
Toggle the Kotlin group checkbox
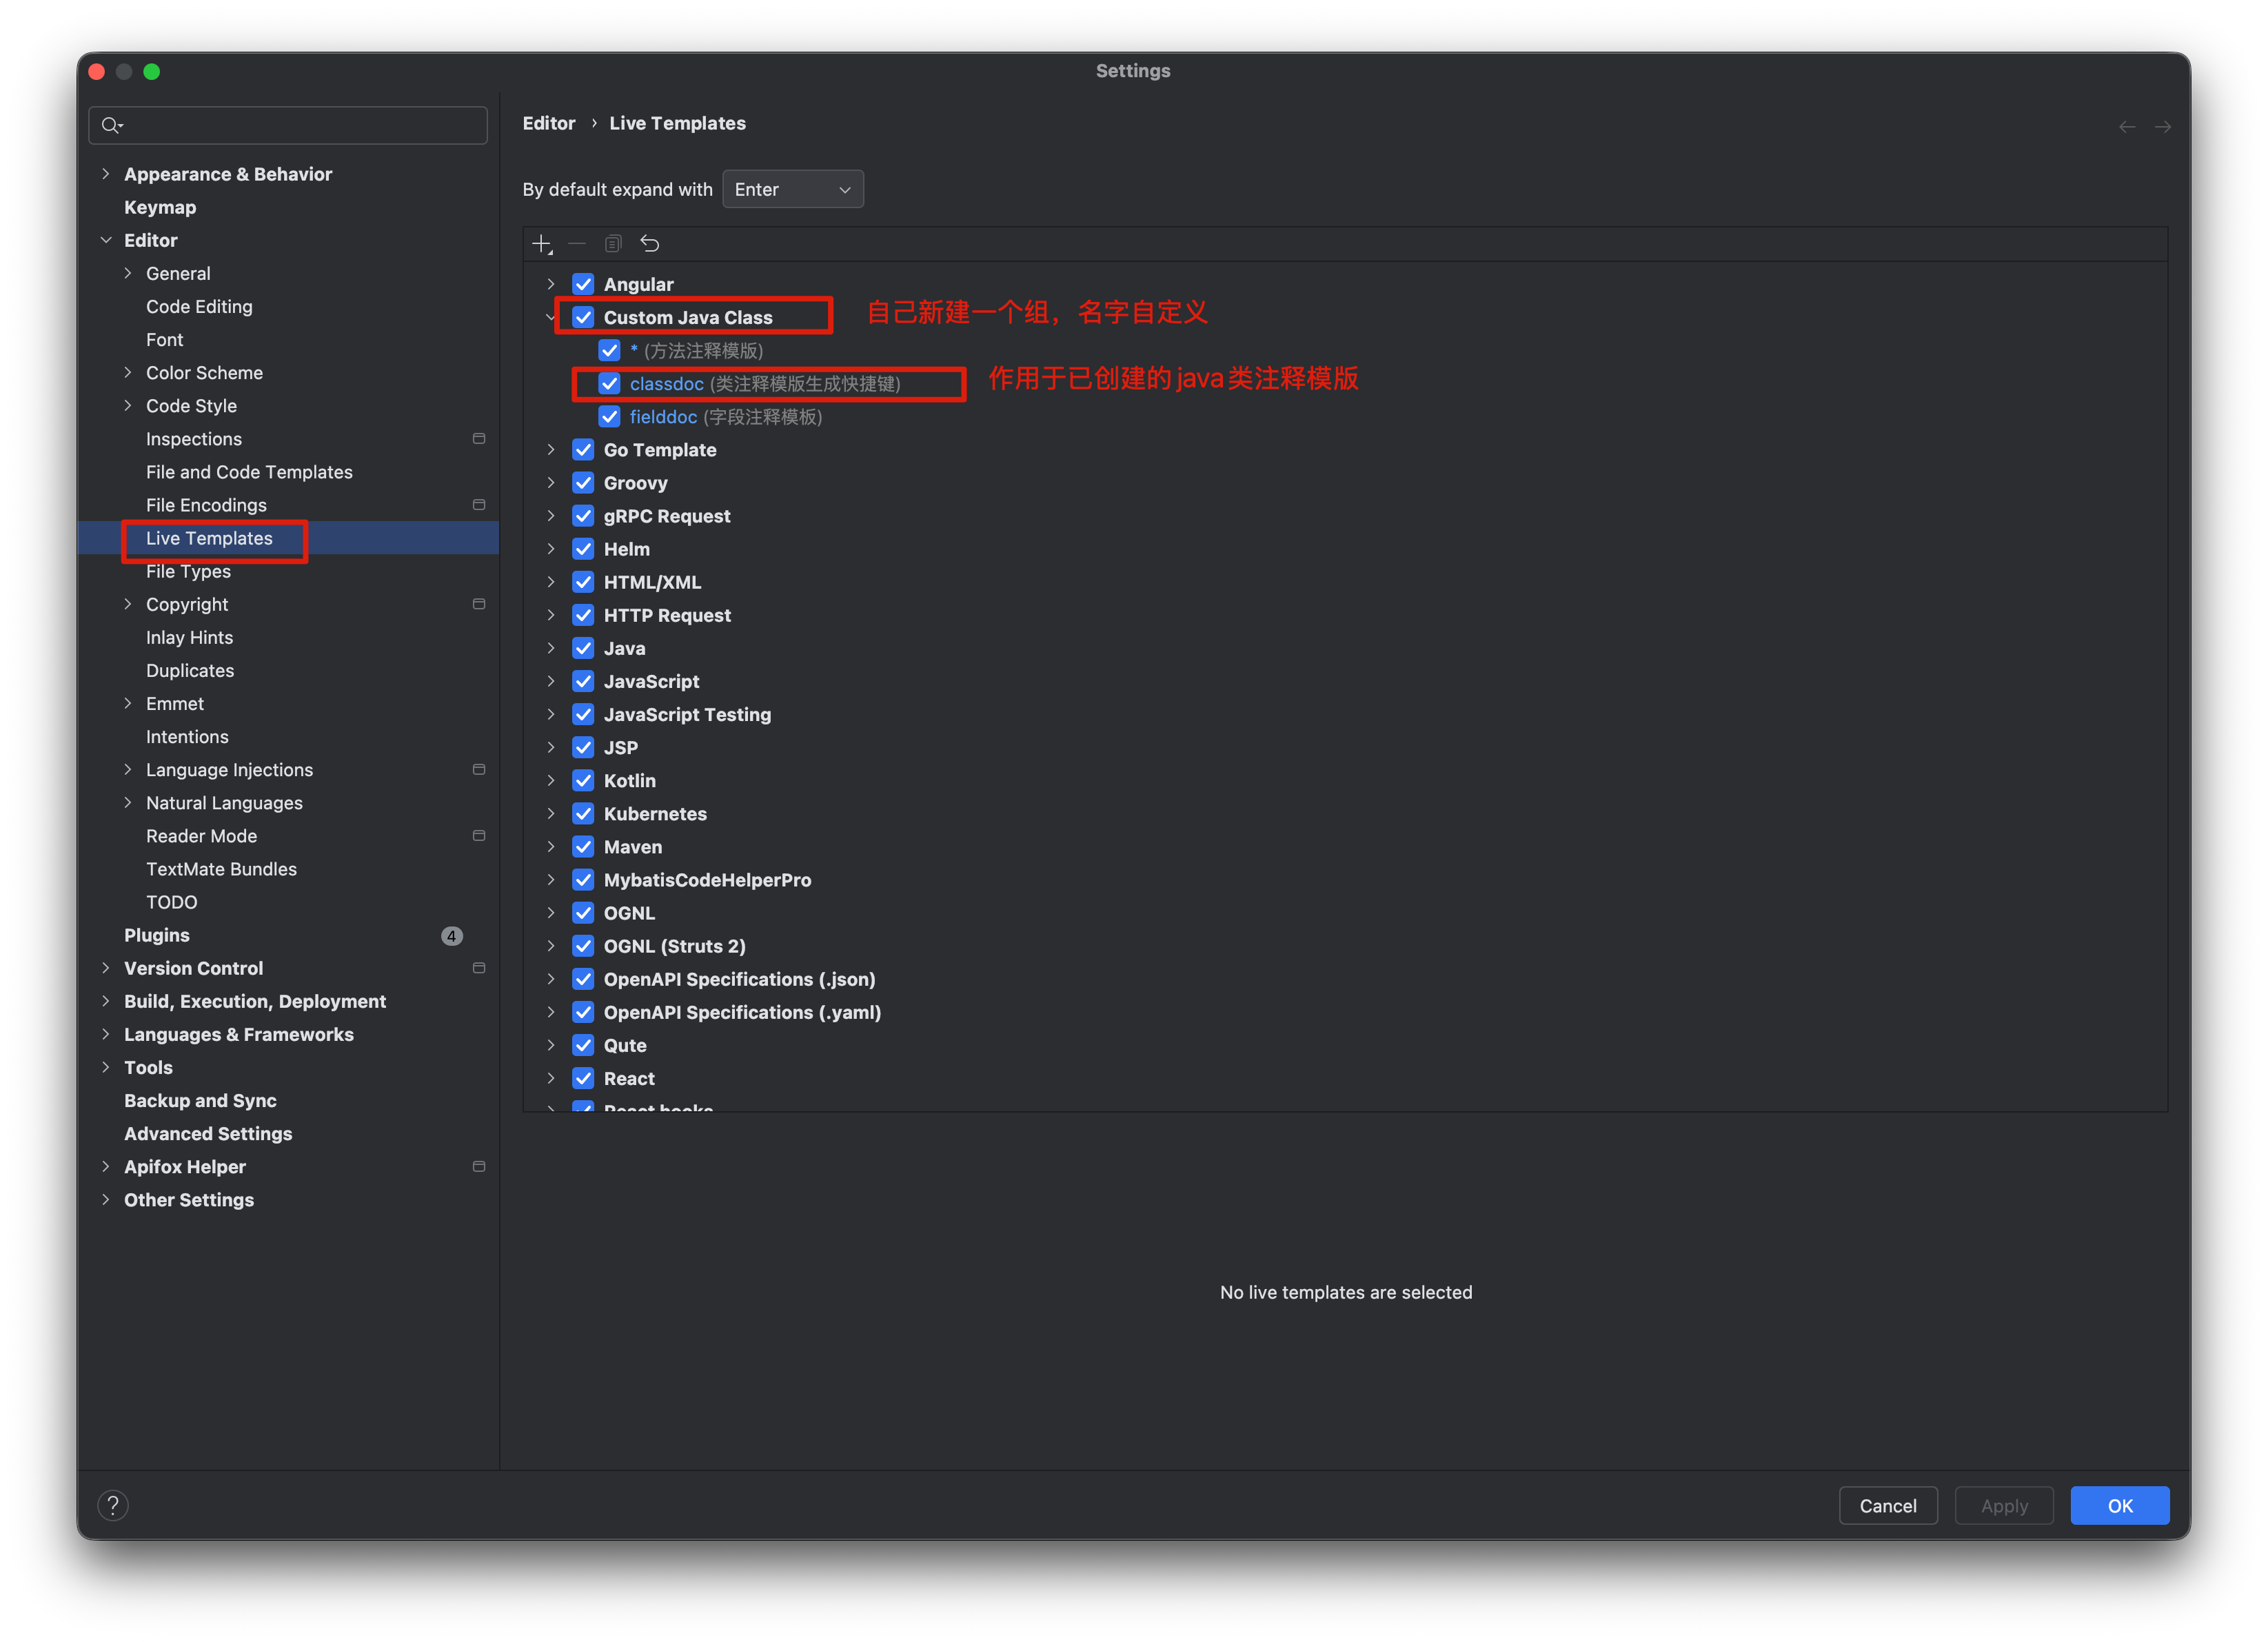tap(583, 781)
